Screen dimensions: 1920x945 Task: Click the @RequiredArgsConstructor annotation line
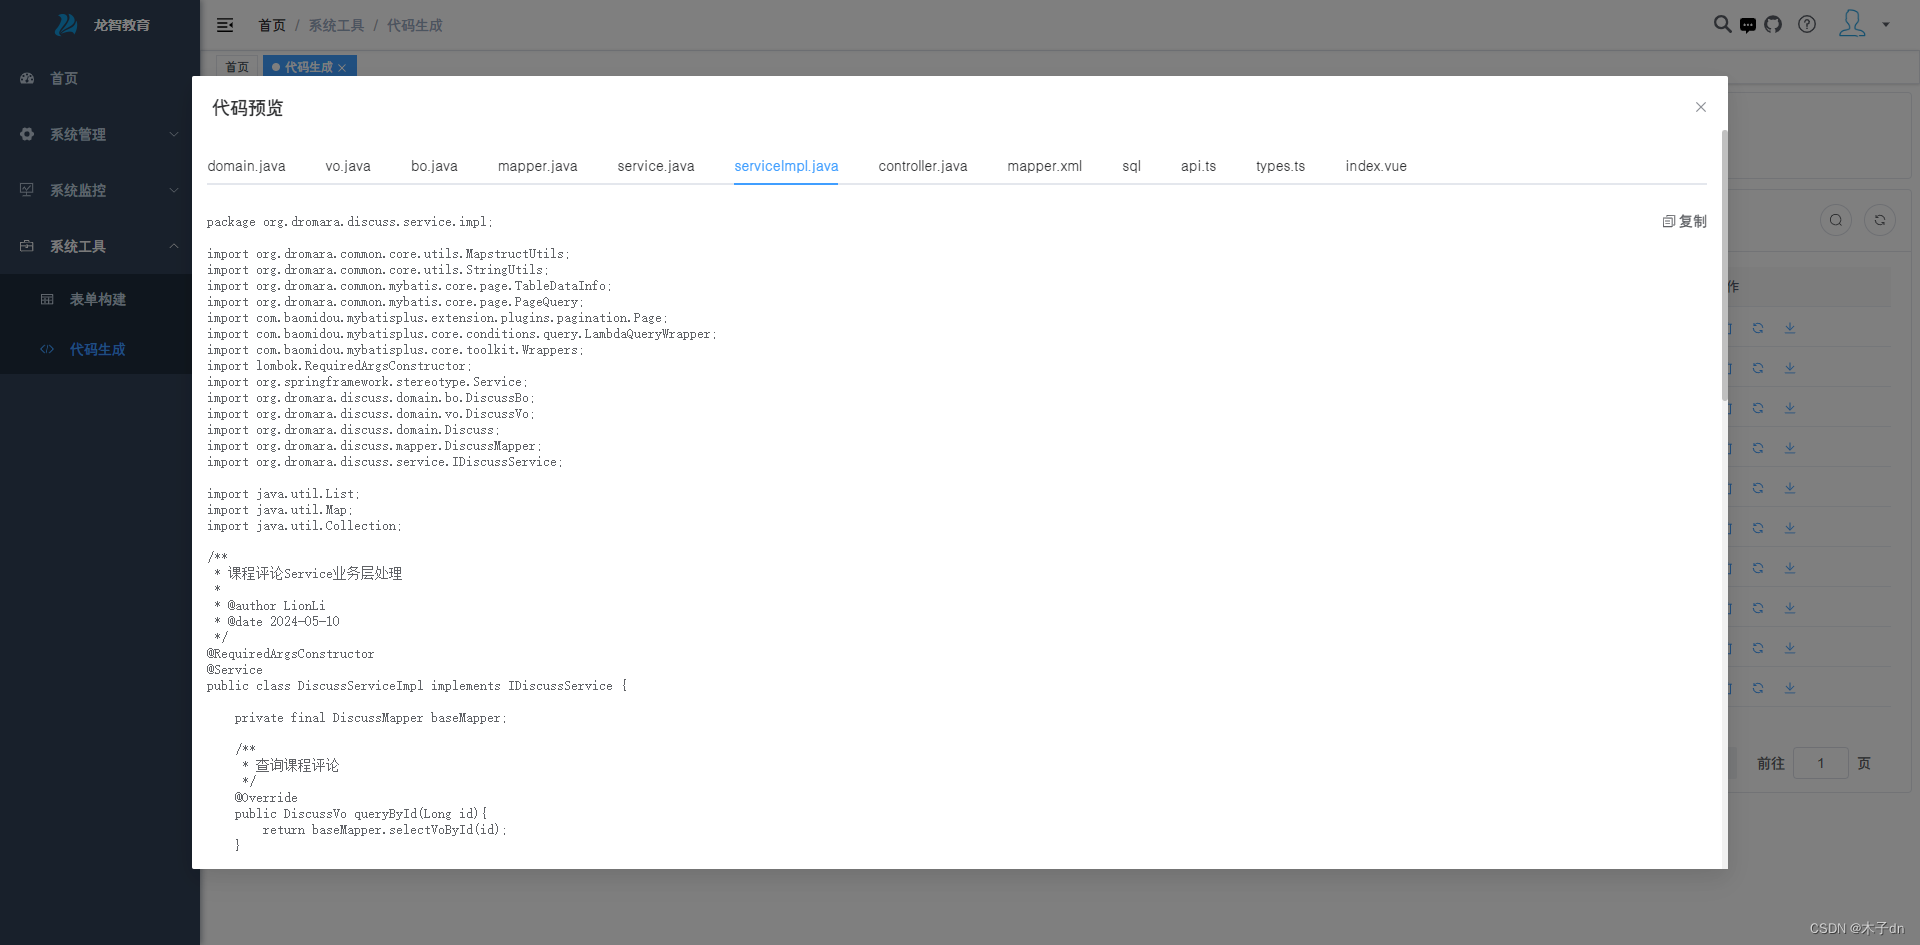[x=291, y=654]
